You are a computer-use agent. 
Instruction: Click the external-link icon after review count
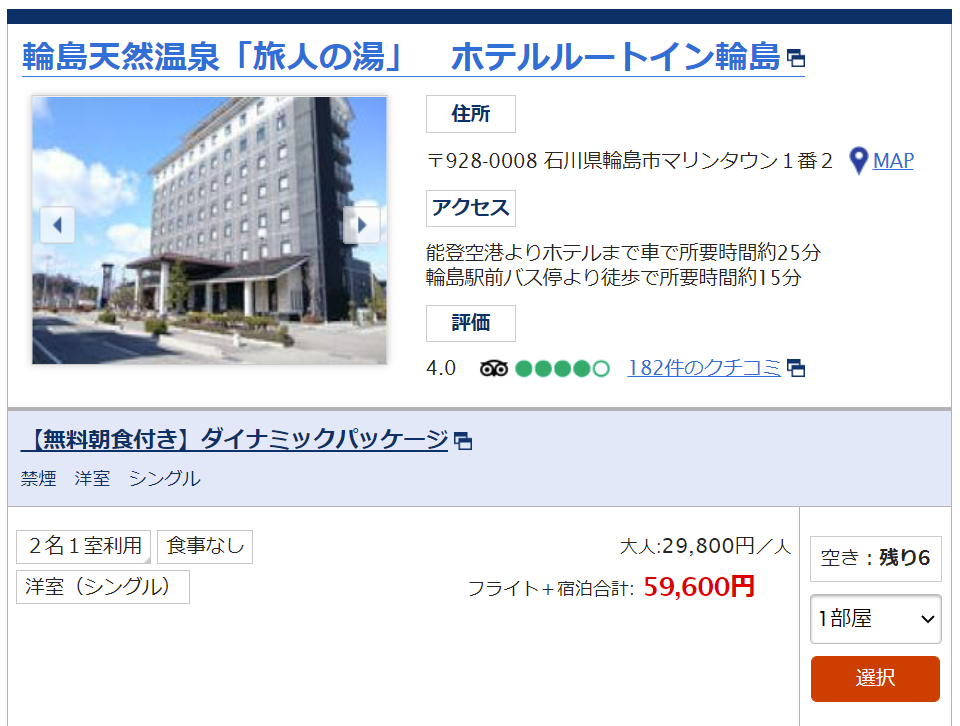click(796, 369)
